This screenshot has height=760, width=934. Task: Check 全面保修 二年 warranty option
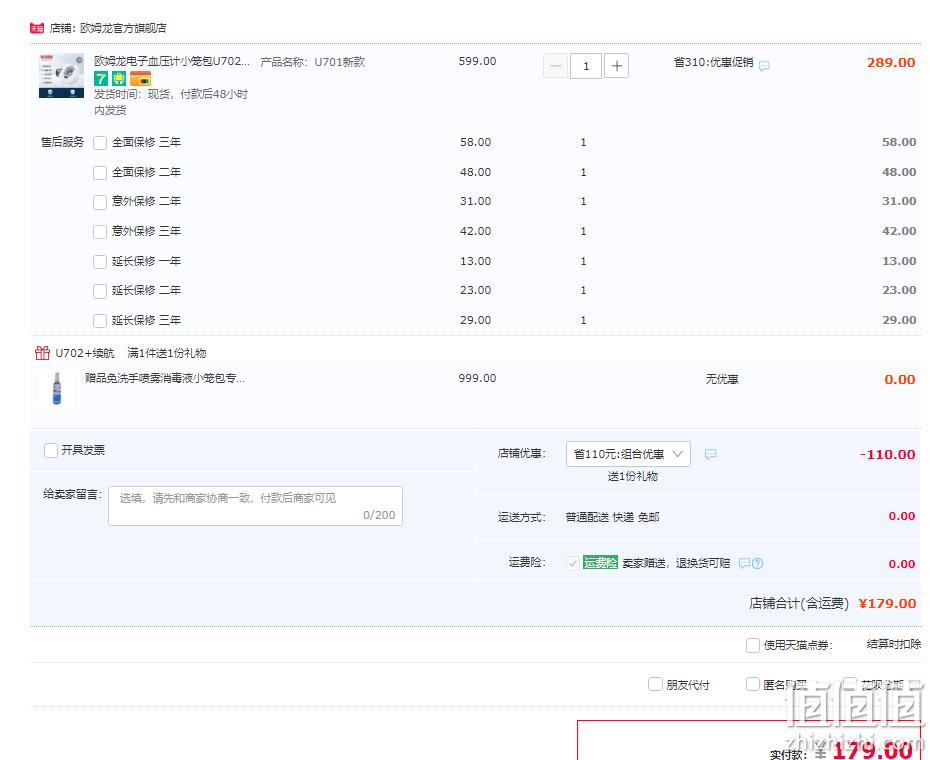tap(100, 173)
